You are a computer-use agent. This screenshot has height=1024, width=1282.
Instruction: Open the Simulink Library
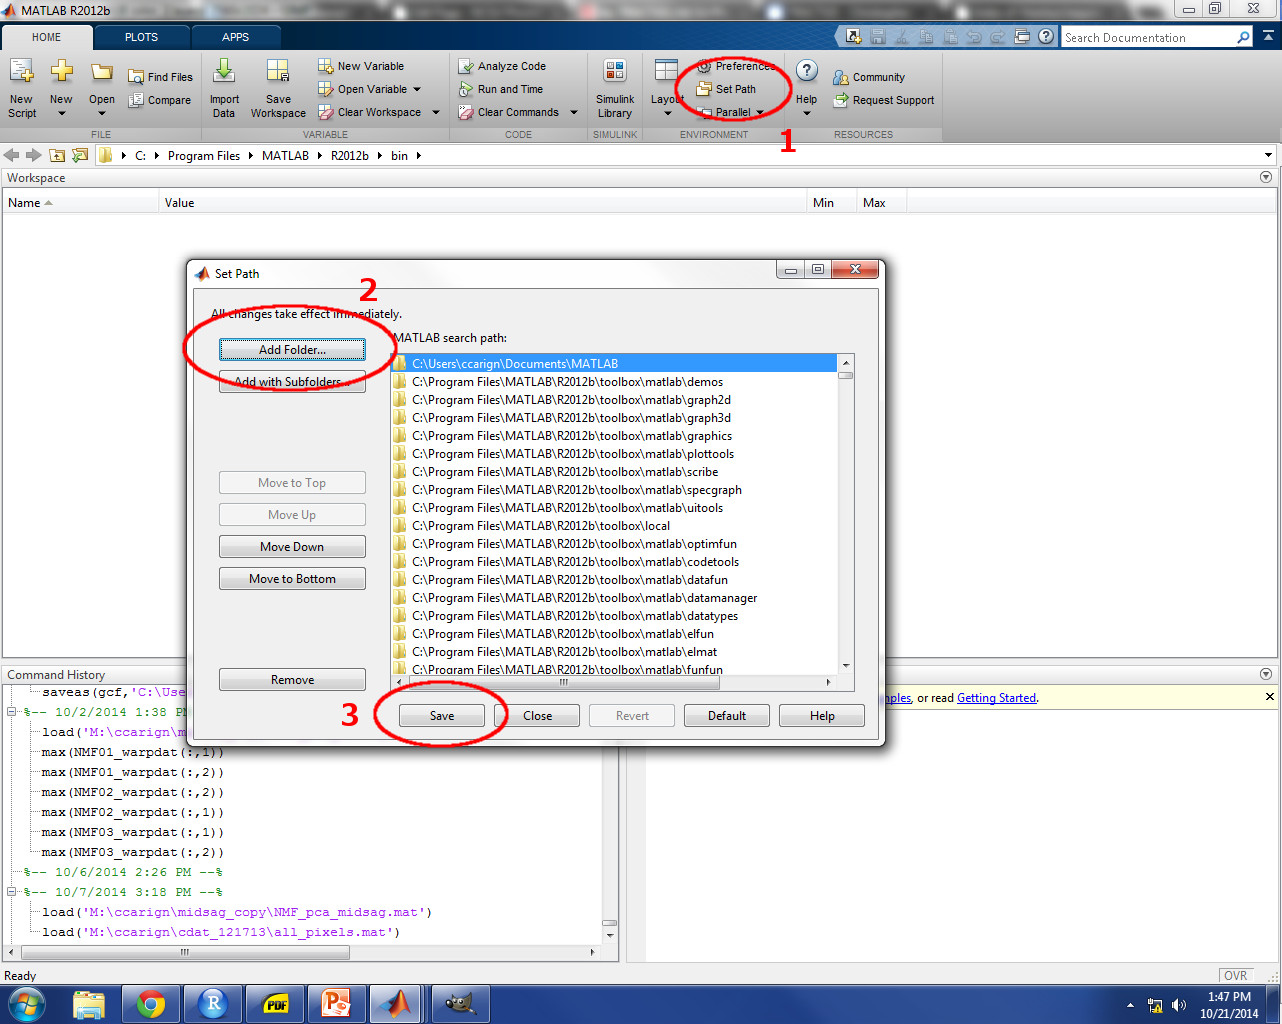[615, 88]
